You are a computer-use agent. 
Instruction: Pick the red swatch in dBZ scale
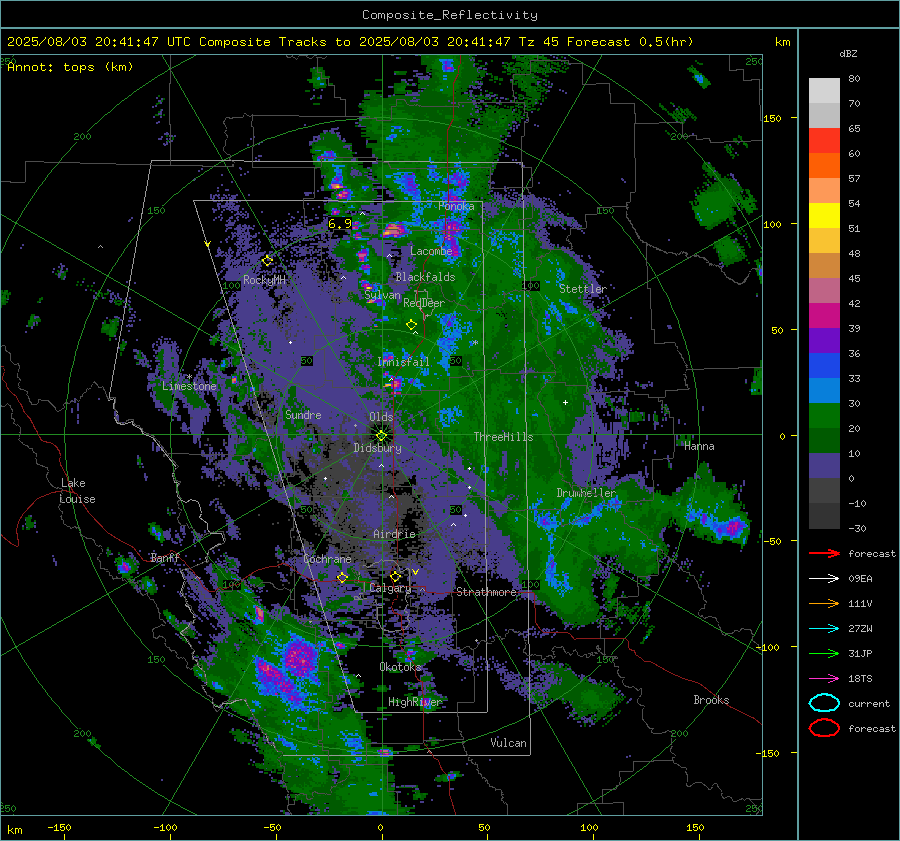[x=824, y=141]
